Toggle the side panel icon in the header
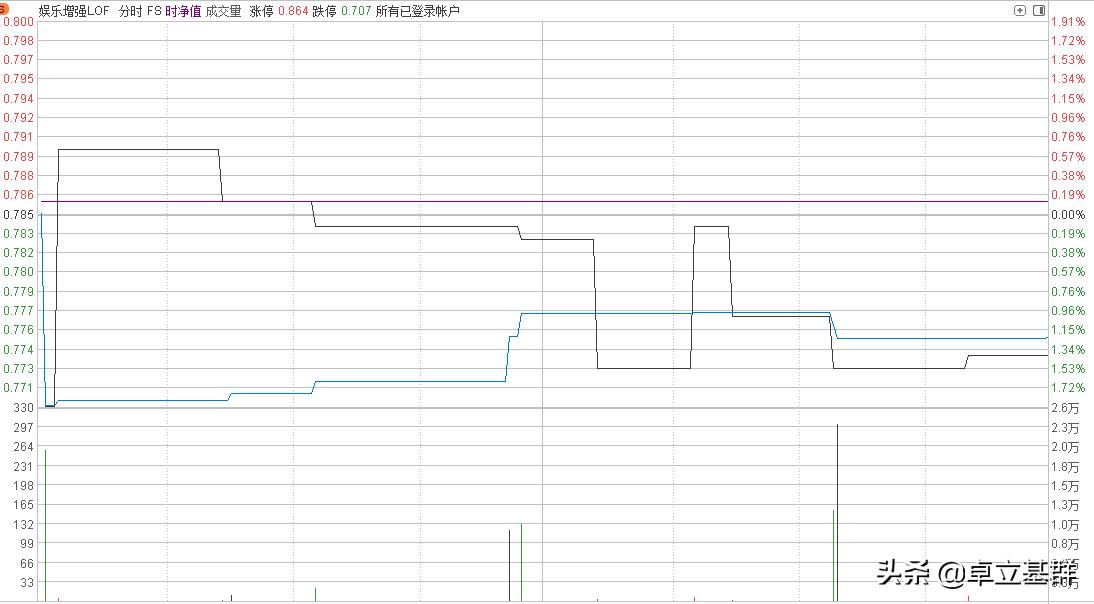1094x604 pixels. point(1039,10)
